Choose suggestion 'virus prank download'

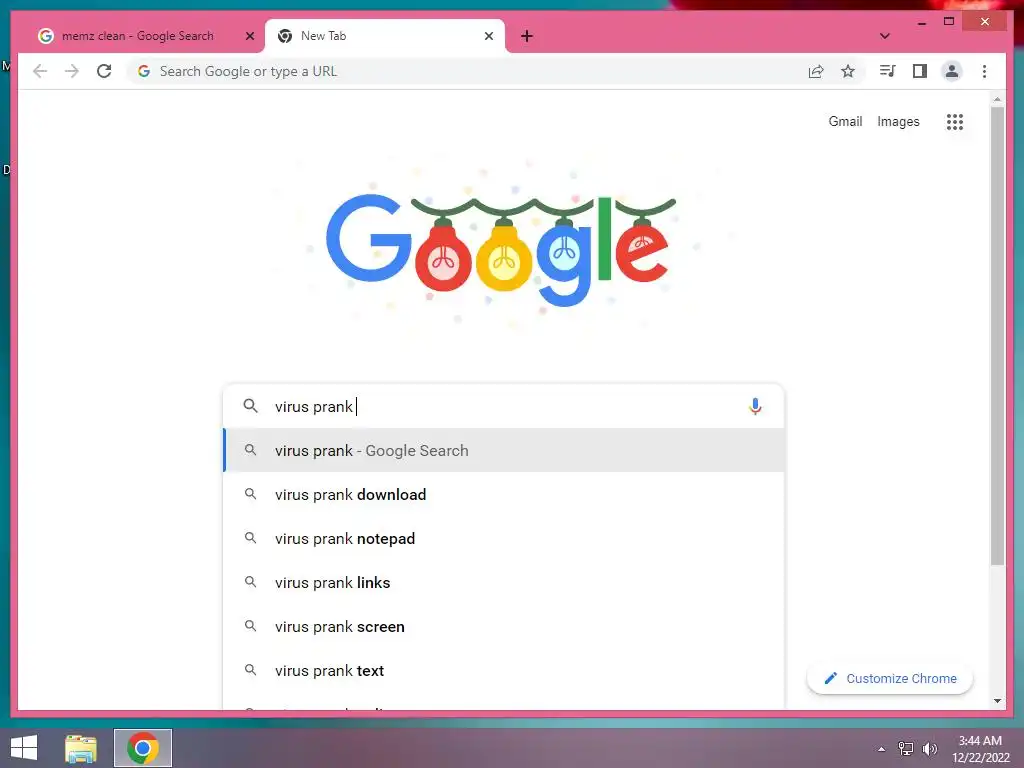[x=504, y=494]
